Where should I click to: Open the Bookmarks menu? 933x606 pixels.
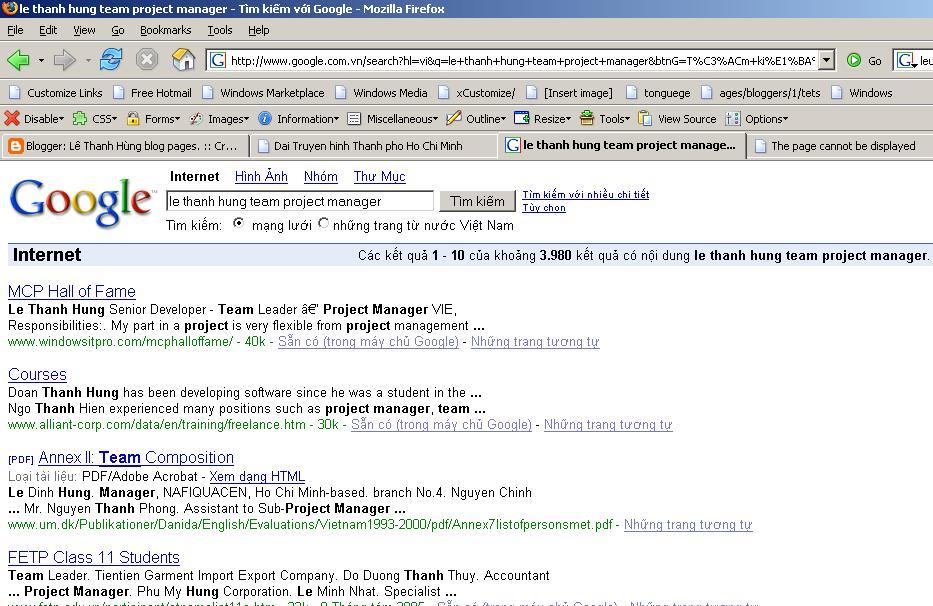click(165, 30)
